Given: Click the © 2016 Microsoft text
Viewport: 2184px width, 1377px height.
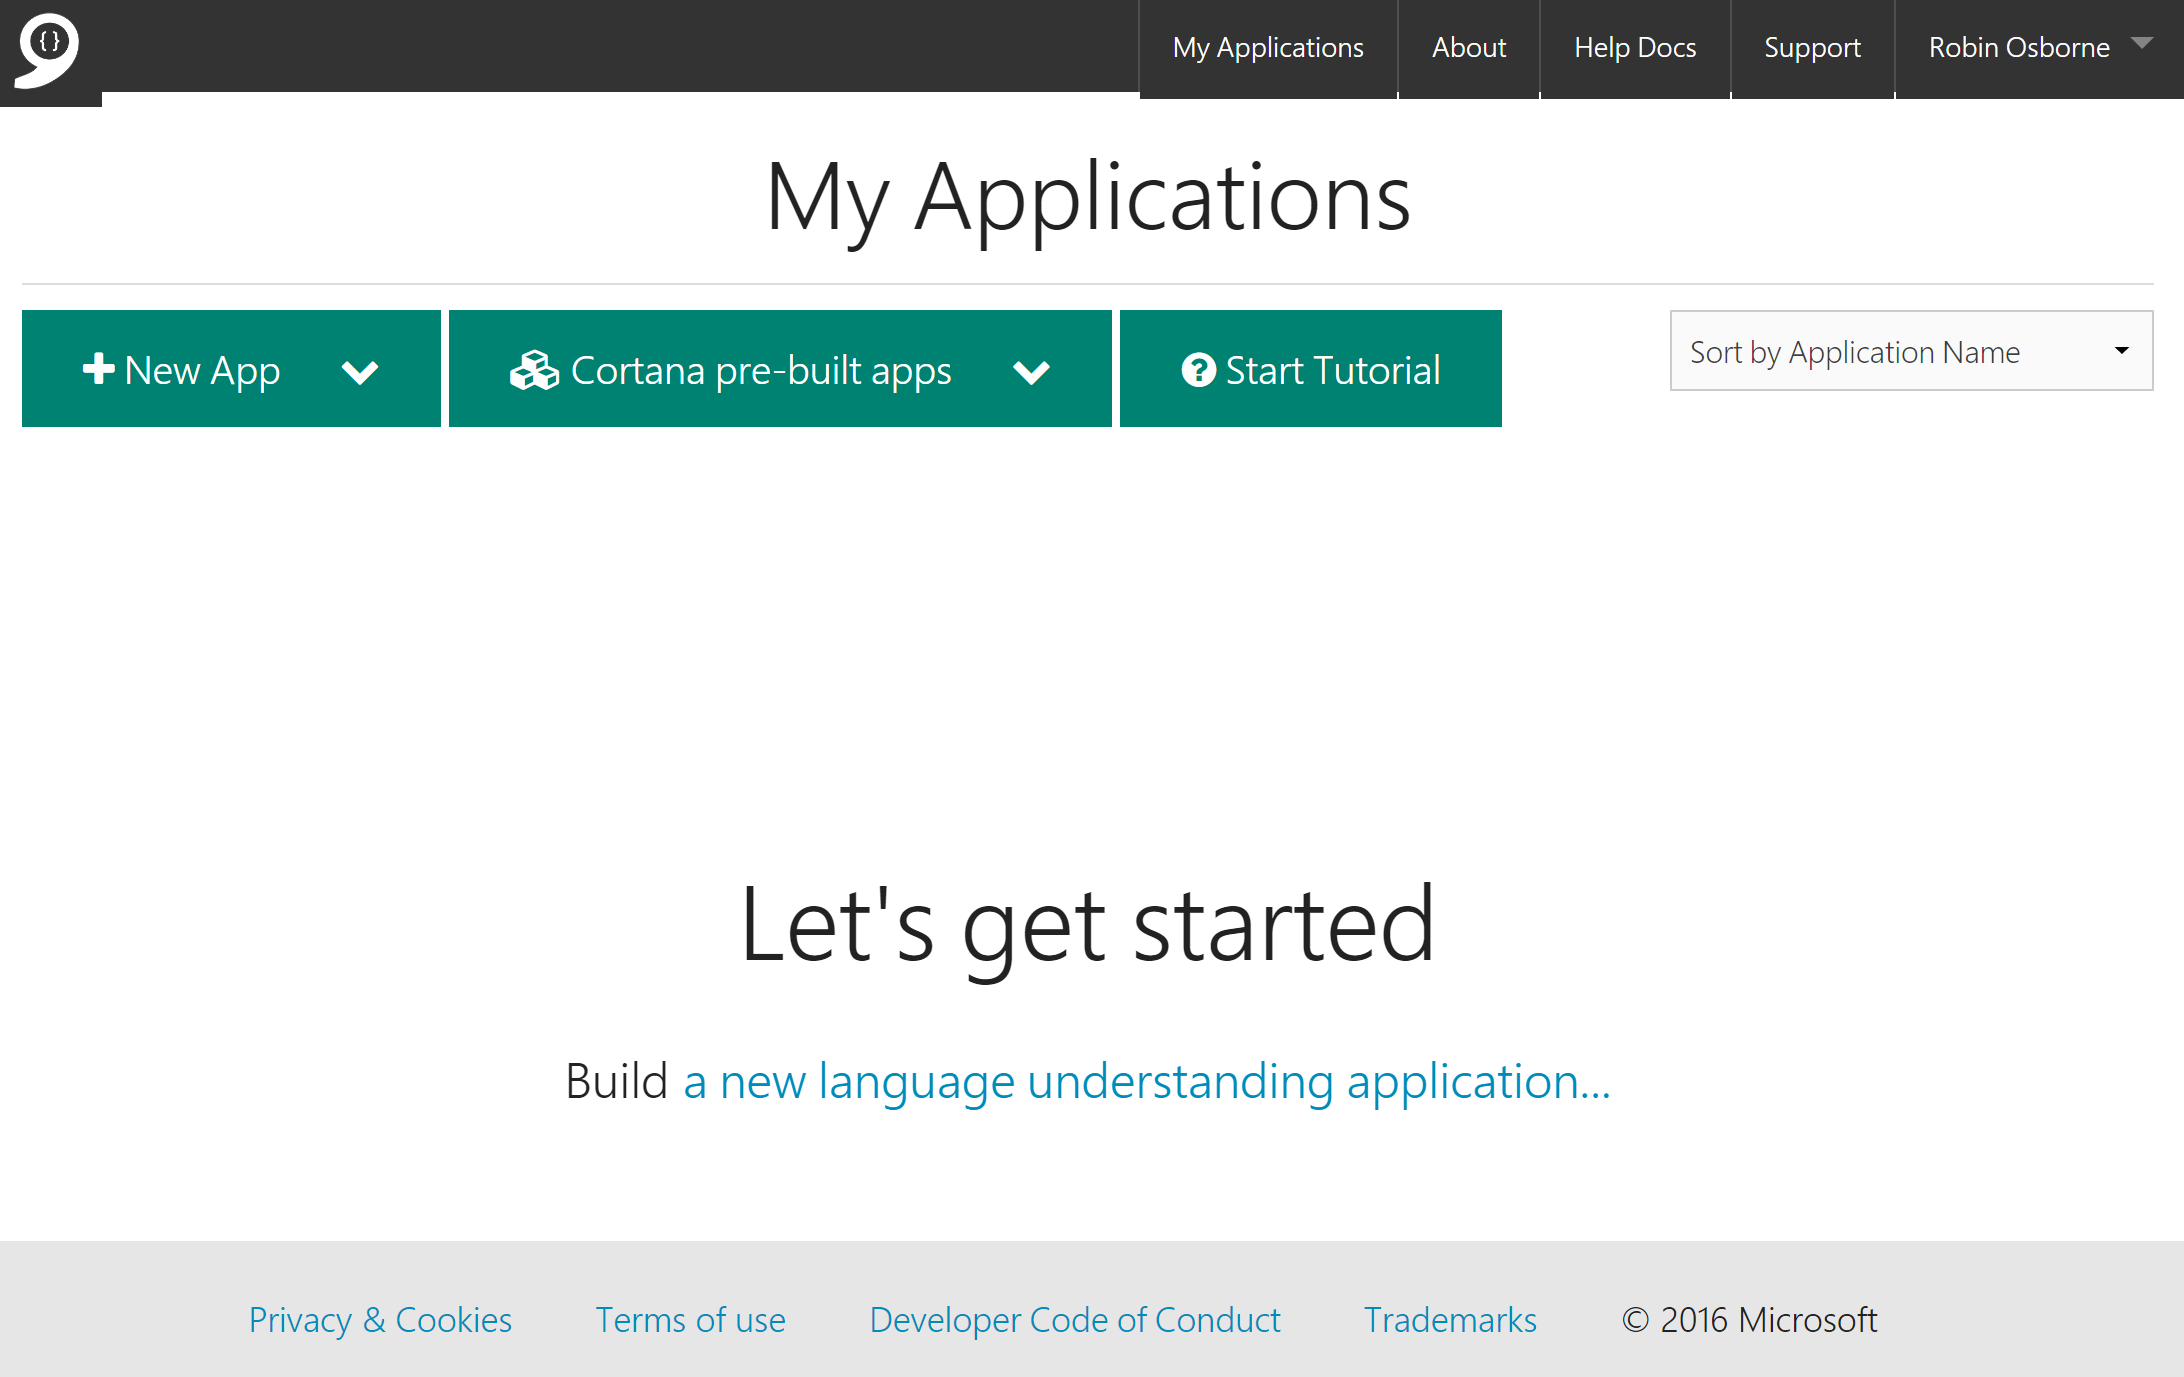Looking at the screenshot, I should pyautogui.click(x=1749, y=1320).
